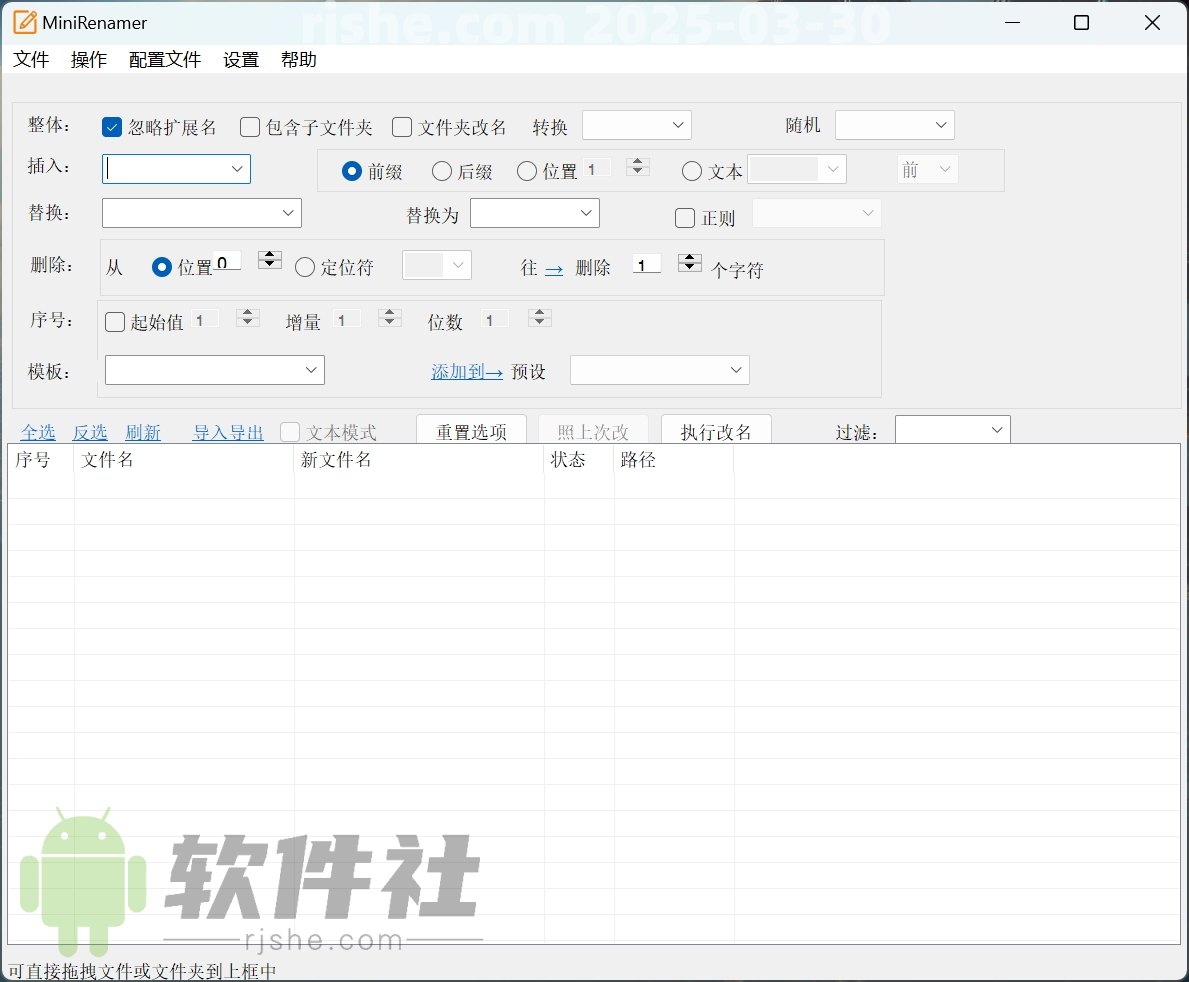Open the 设置 menu
Viewport: 1189px width, 982px height.
[x=241, y=59]
